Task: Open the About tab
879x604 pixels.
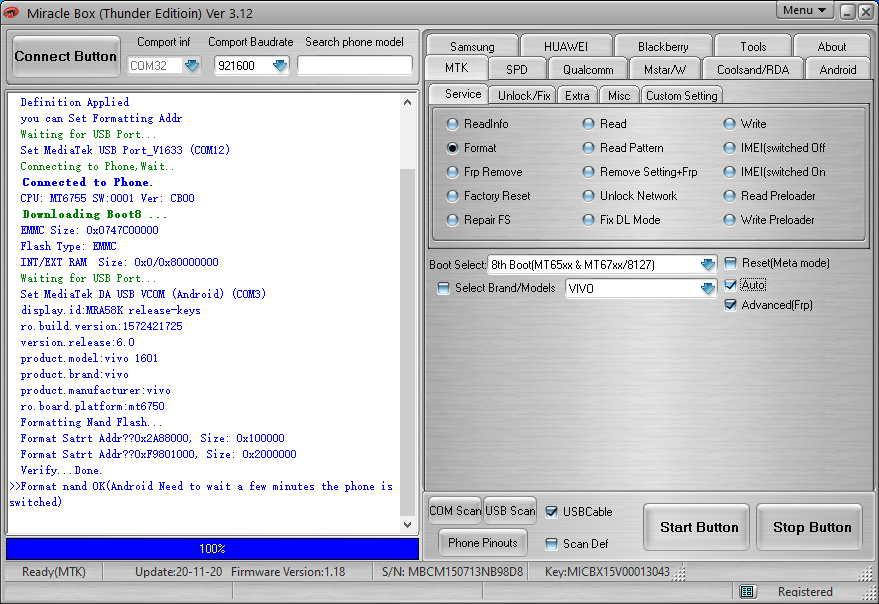Action: click(831, 47)
